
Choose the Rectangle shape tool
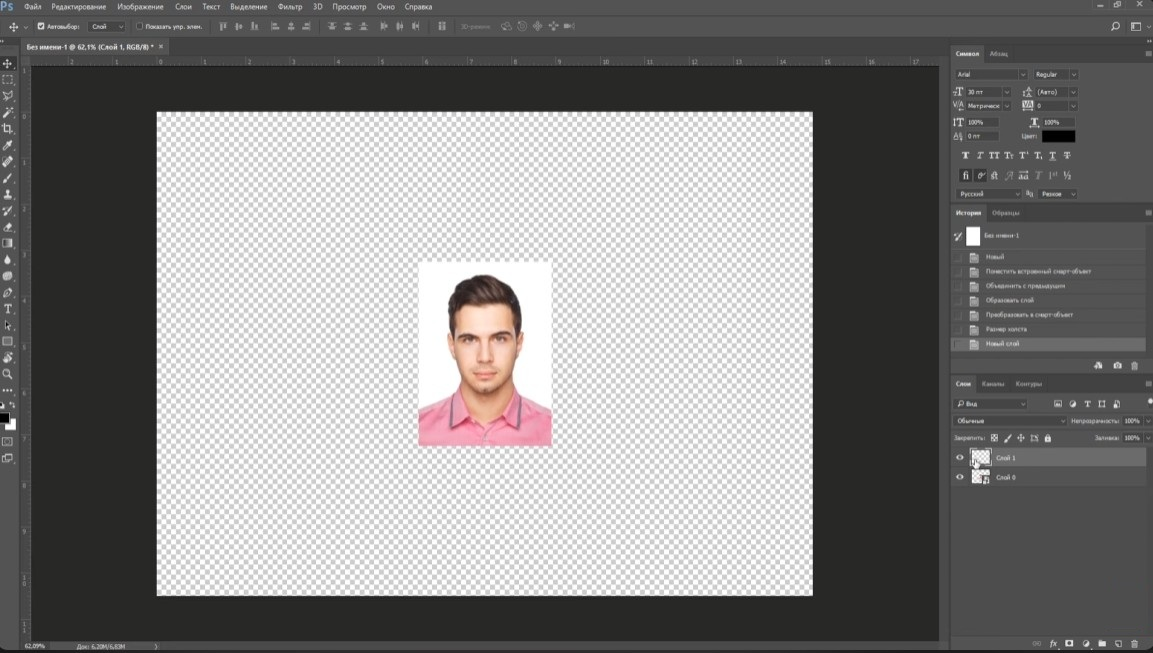click(8, 341)
